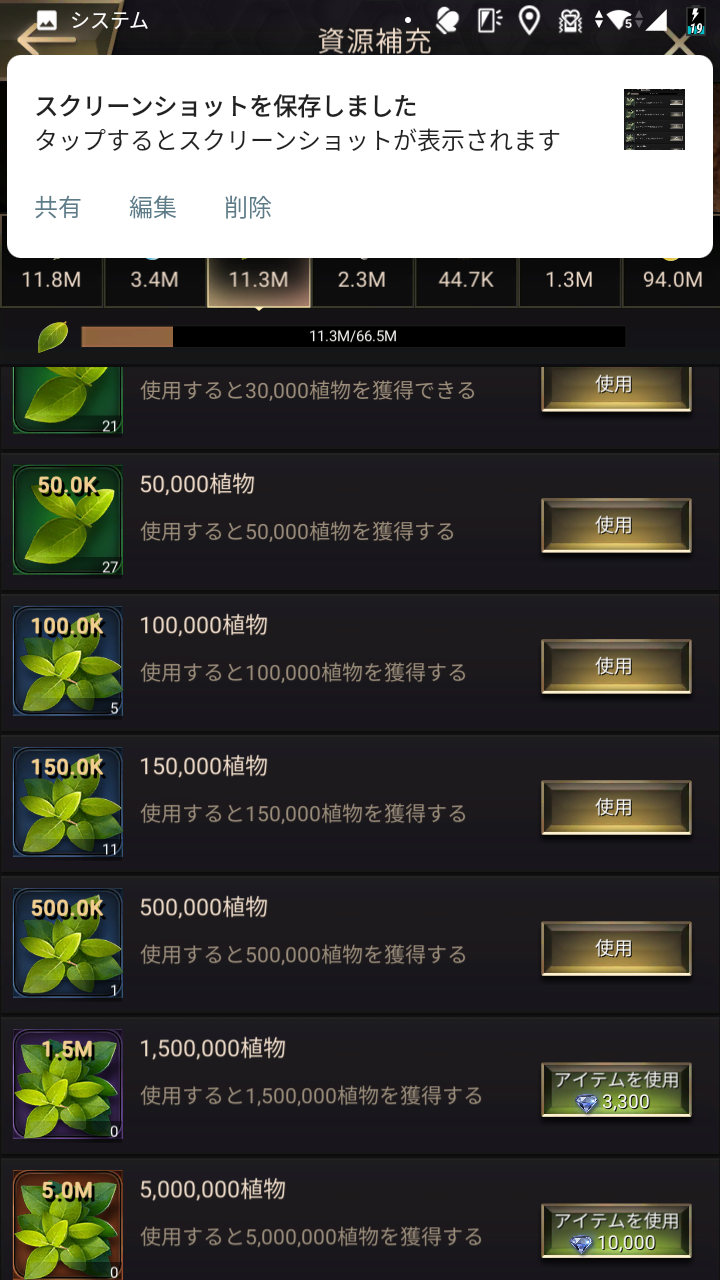Select the 94.0M resource tab
This screenshot has width=720, height=1280.
pos(672,281)
